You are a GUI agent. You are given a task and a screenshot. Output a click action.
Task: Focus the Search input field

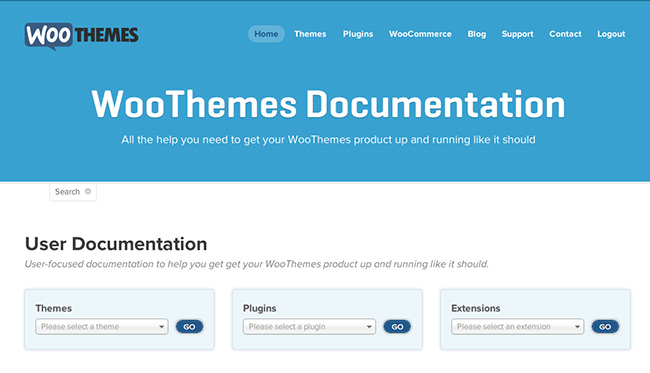[x=73, y=192]
